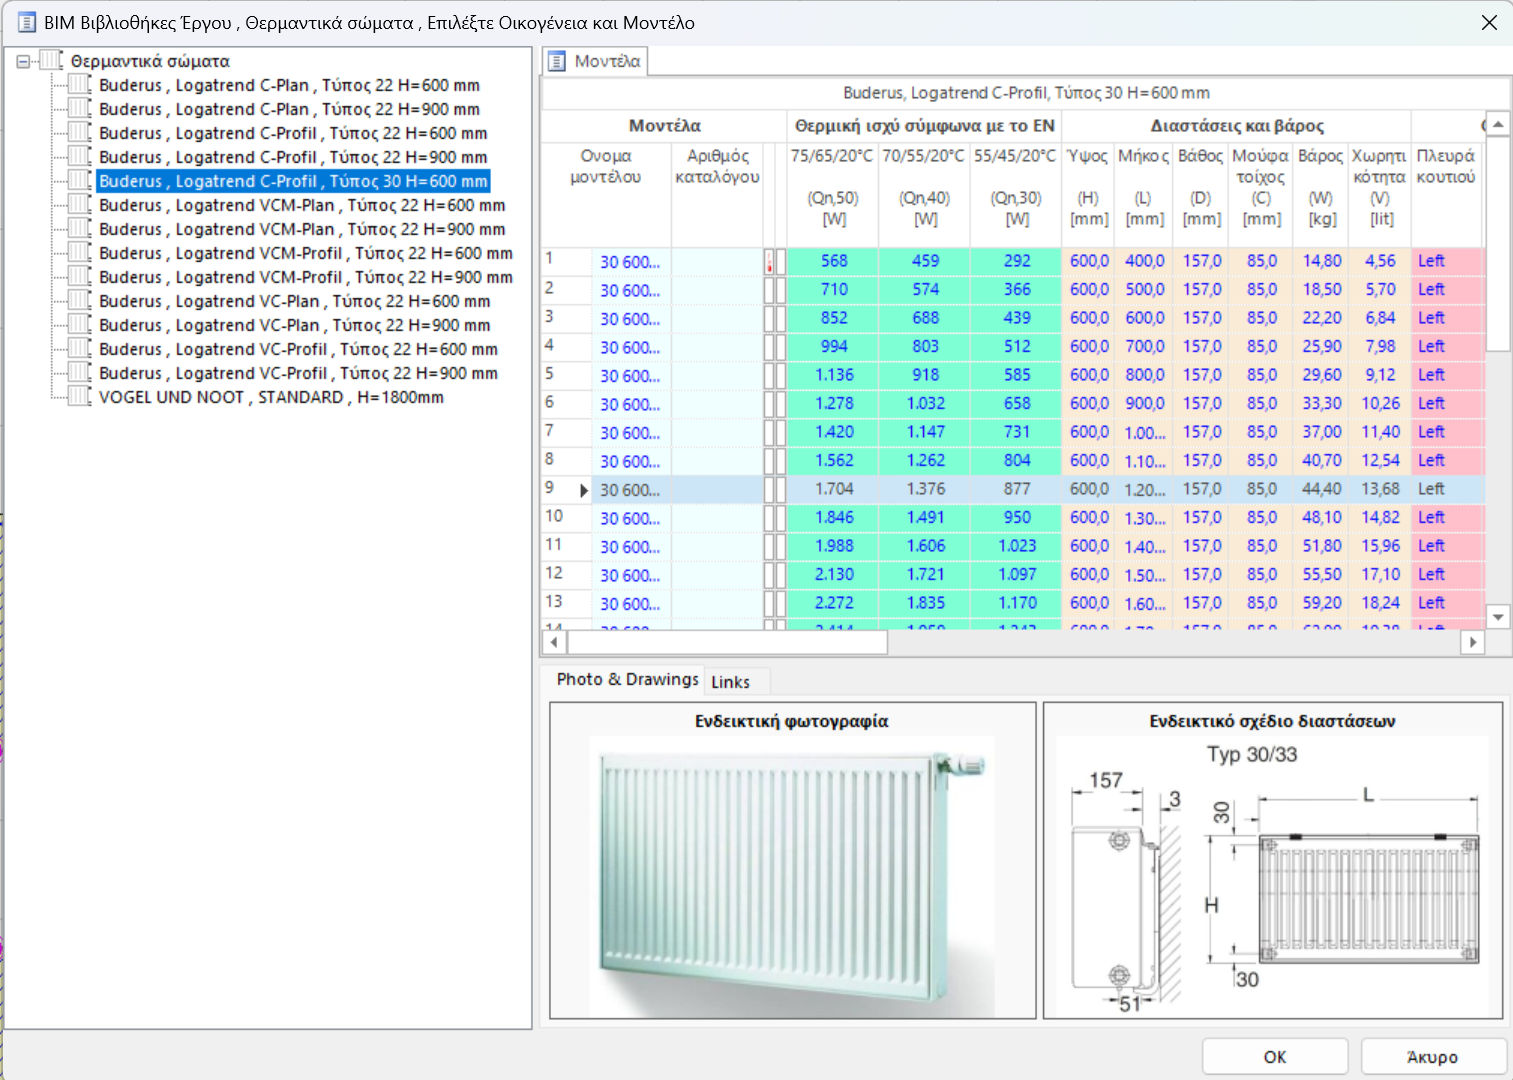Image resolution: width=1513 pixels, height=1080 pixels.
Task: Click the Θερμαντικά σώματα root folder icon
Action: click(52, 61)
